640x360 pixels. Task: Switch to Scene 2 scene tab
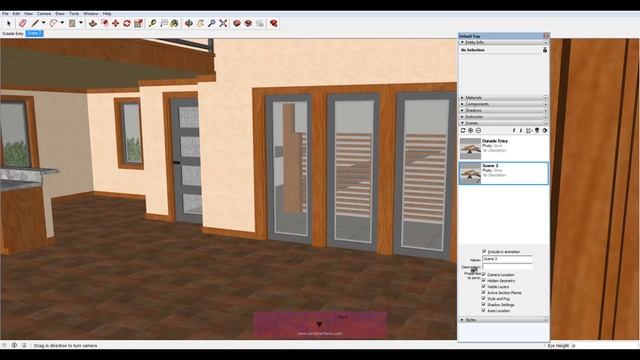pyautogui.click(x=34, y=33)
